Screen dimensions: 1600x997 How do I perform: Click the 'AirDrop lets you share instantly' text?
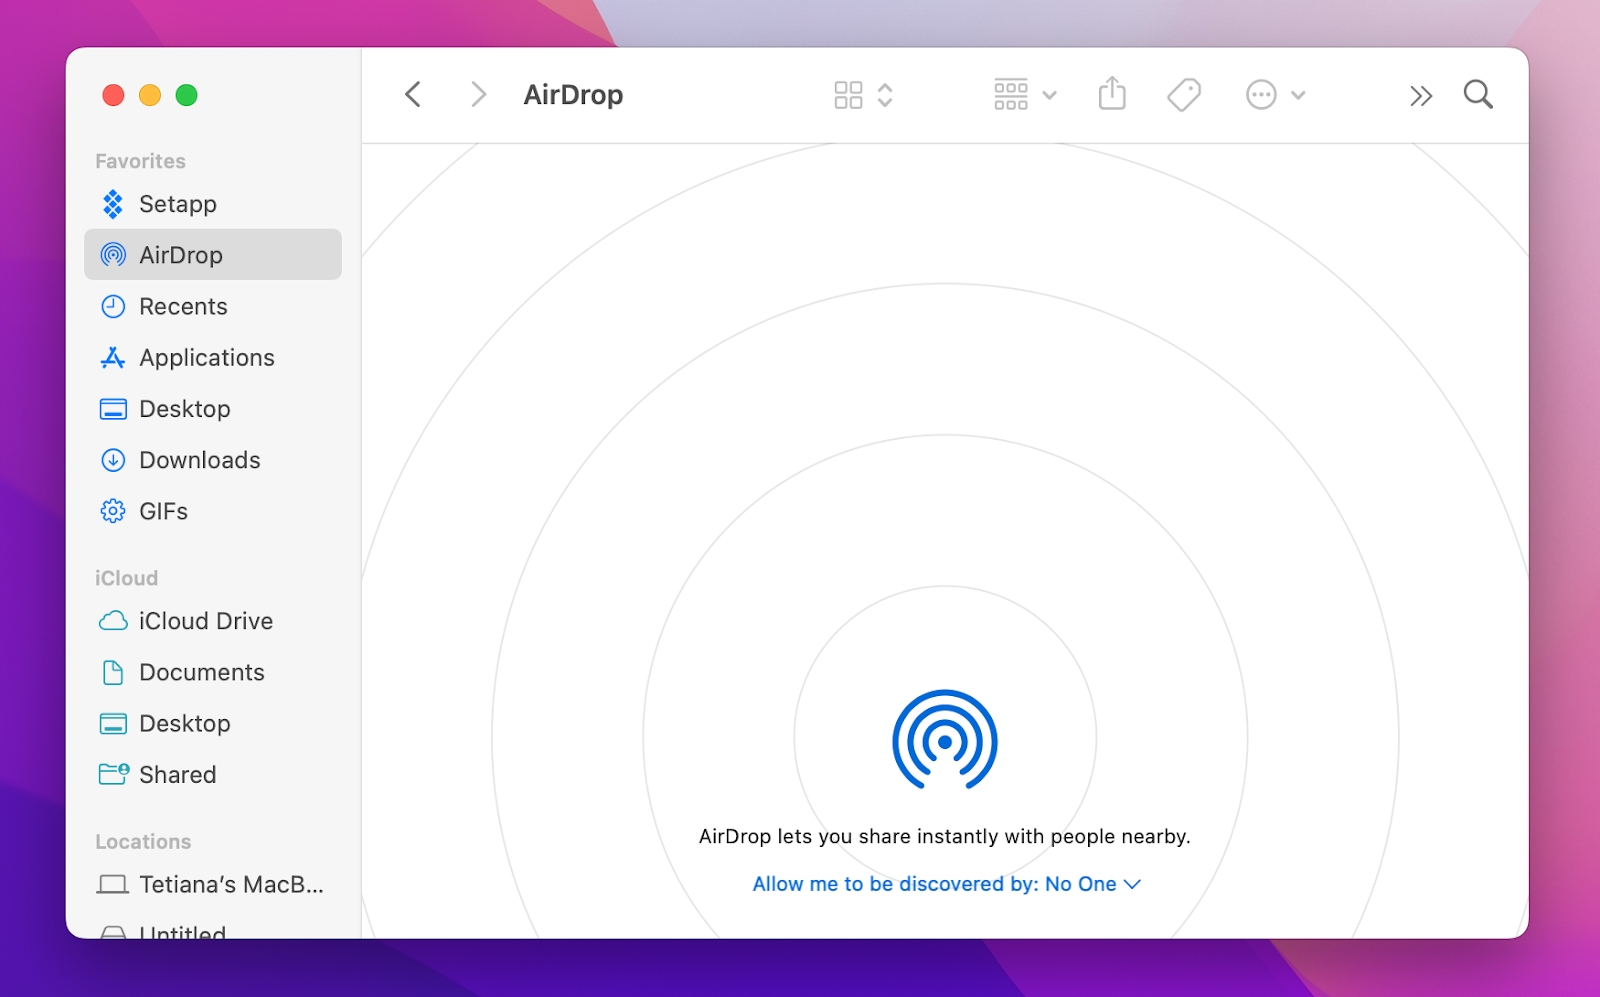[x=944, y=836]
